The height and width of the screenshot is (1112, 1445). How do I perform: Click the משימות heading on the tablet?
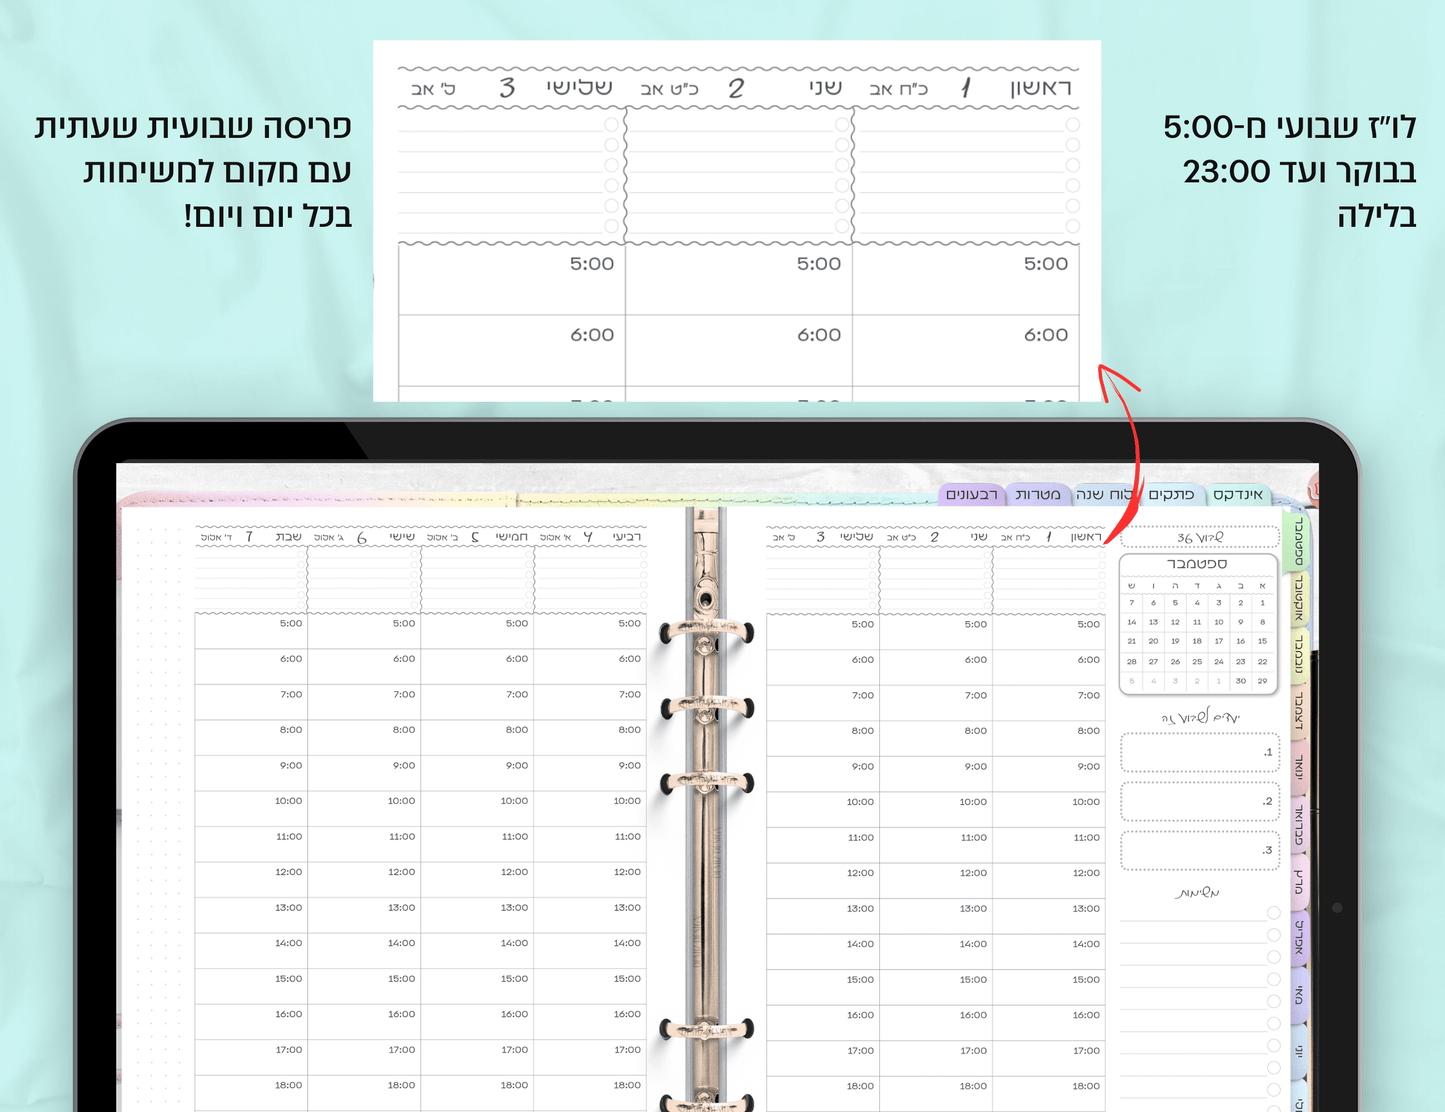[1197, 892]
